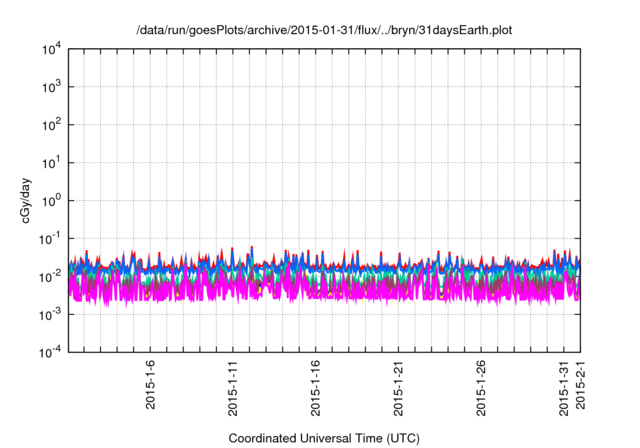This screenshot has width=640, height=448.
Task: Select the 2015-1-6 date label
Action: coord(151,384)
